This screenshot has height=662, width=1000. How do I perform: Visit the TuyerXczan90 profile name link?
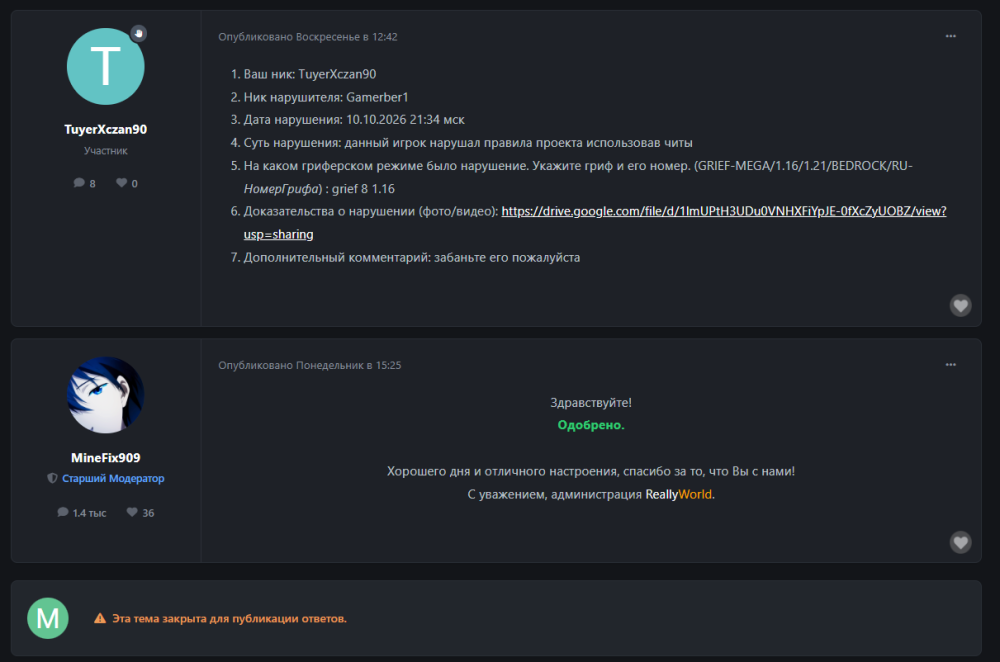105,129
